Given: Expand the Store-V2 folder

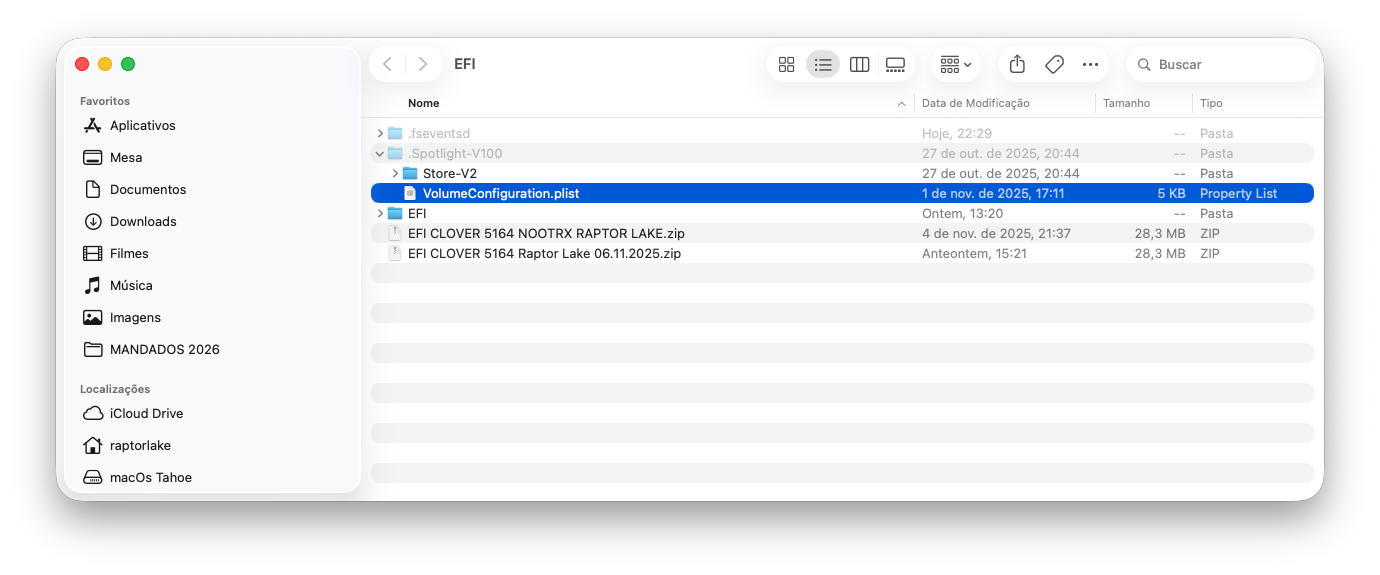Looking at the screenshot, I should [395, 173].
